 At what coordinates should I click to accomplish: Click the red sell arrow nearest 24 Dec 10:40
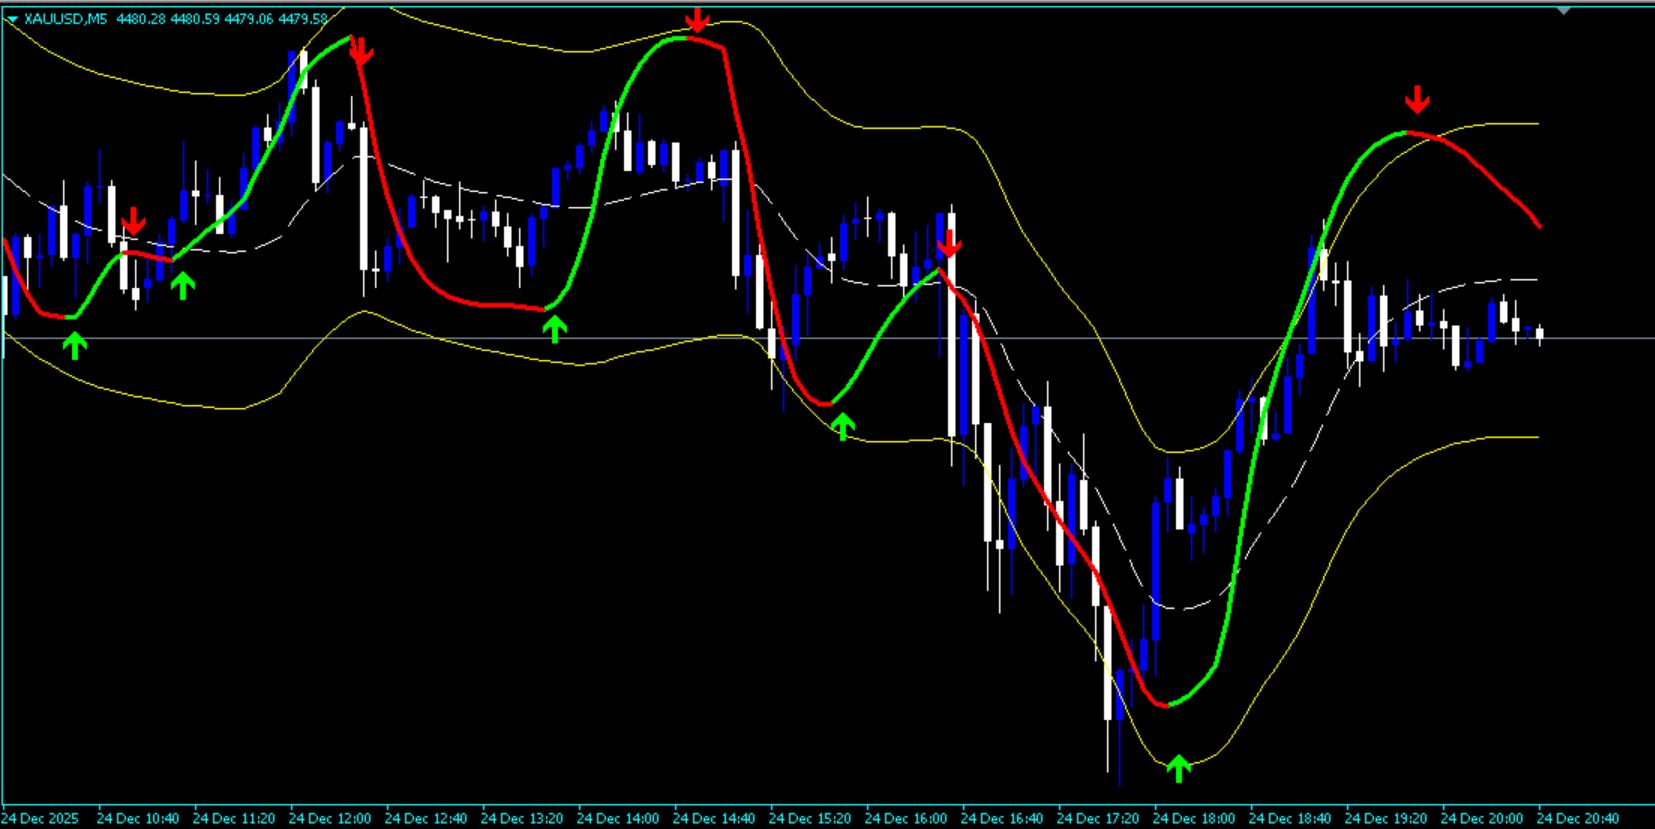tap(133, 222)
